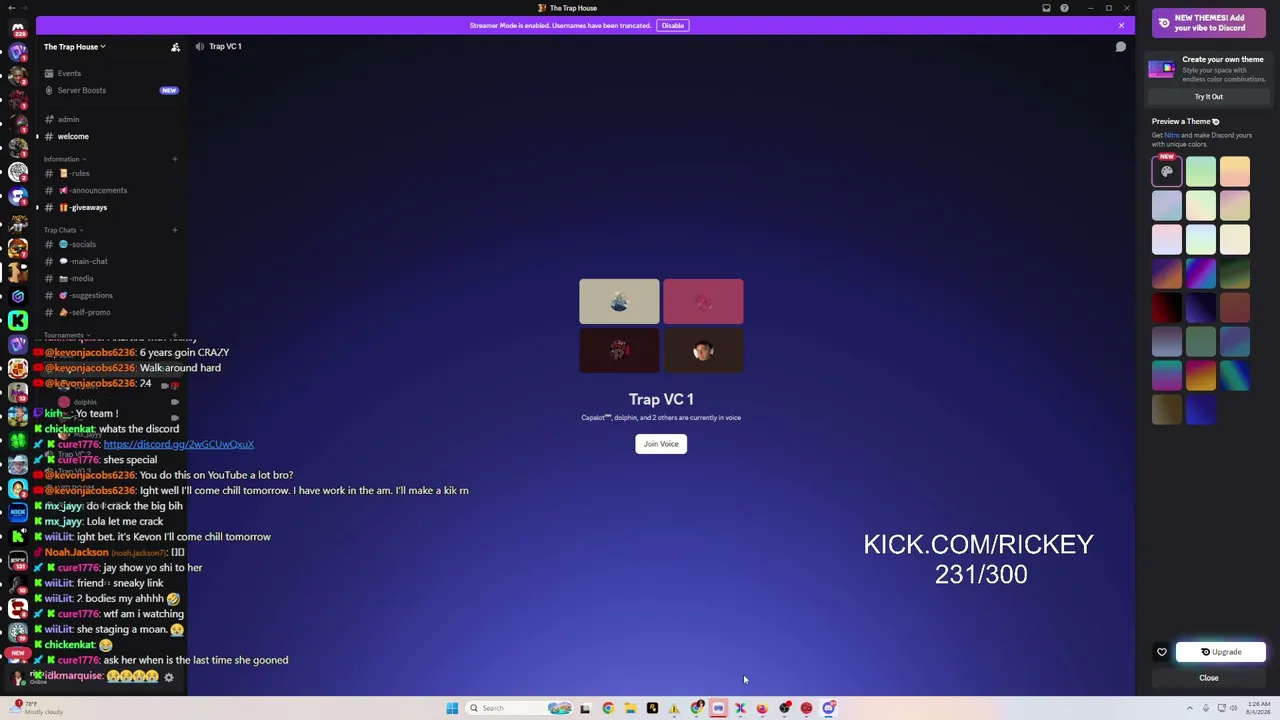Open the rules channel
Screen dimensions: 1280x720
pos(110,173)
